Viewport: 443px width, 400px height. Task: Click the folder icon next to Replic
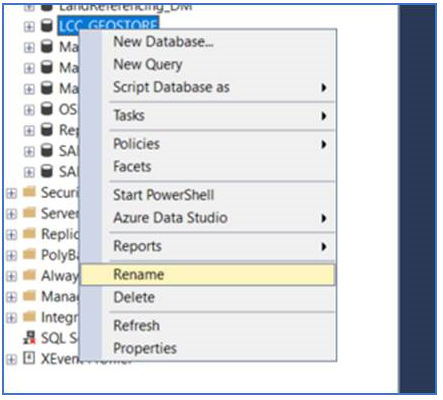tap(29, 234)
